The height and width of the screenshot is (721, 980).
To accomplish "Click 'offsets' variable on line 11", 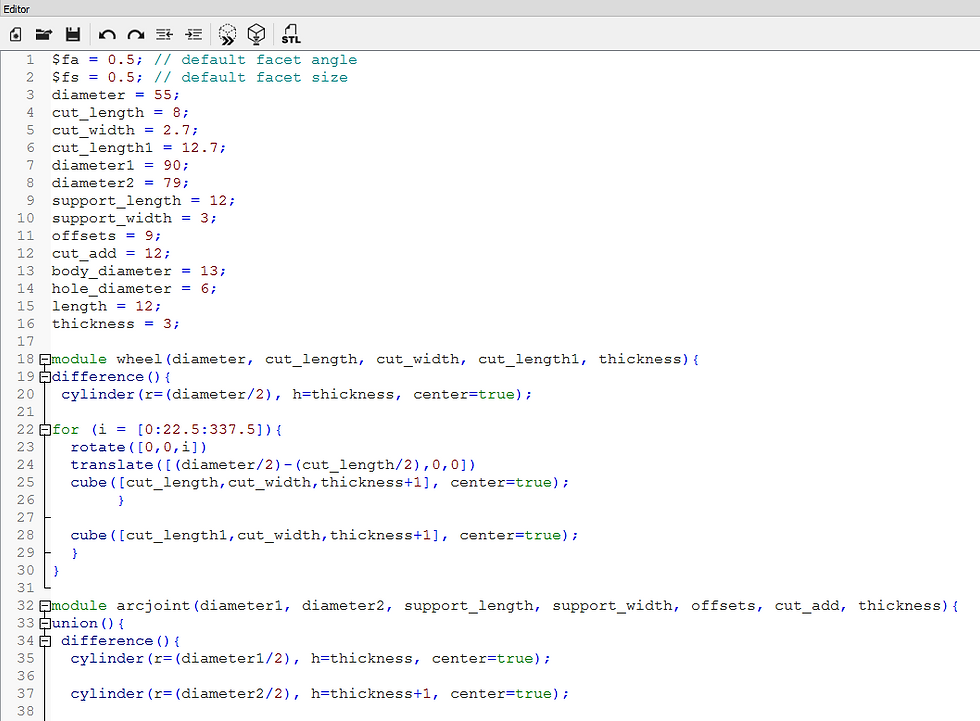I will pyautogui.click(x=84, y=236).
